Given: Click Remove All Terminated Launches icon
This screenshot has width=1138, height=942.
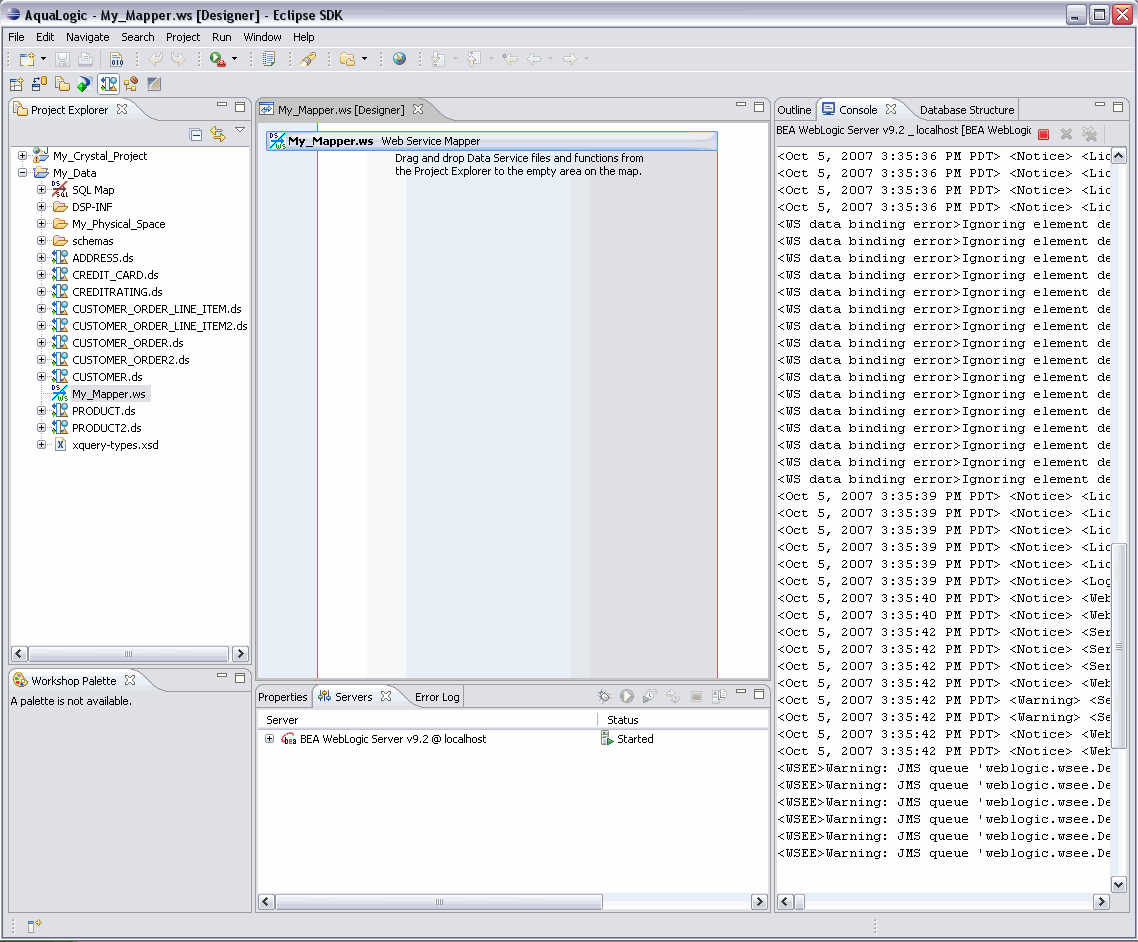Looking at the screenshot, I should (1089, 134).
